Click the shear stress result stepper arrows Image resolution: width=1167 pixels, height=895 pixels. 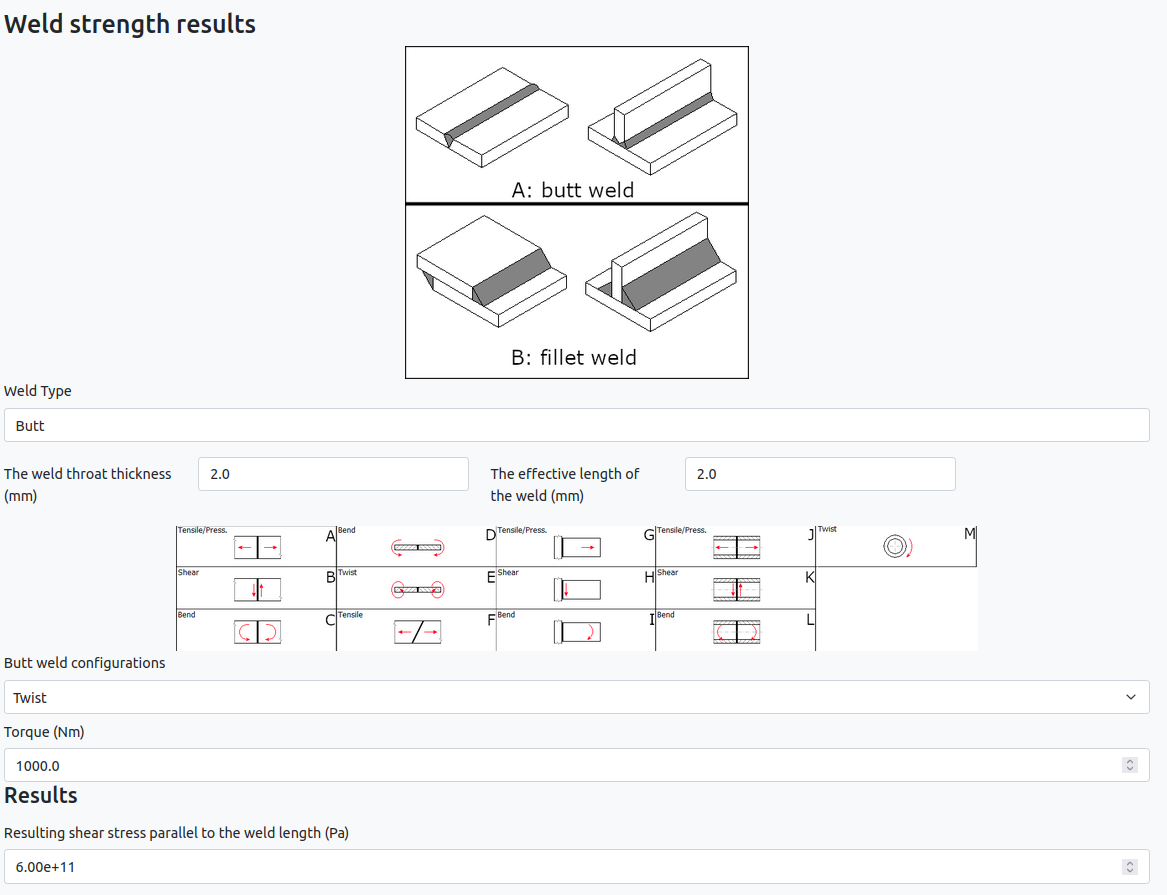pyautogui.click(x=1130, y=867)
